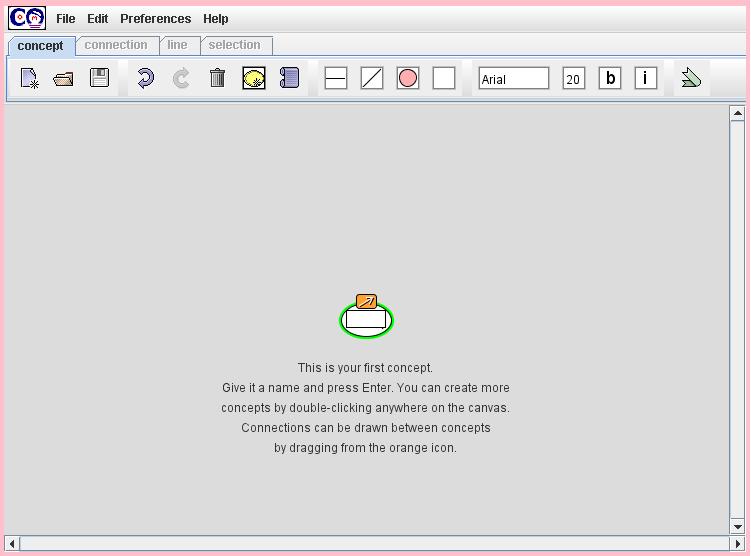Viewport: 751px width, 556px height.
Task: Delete selection with the trash can icon
Action: [x=217, y=78]
